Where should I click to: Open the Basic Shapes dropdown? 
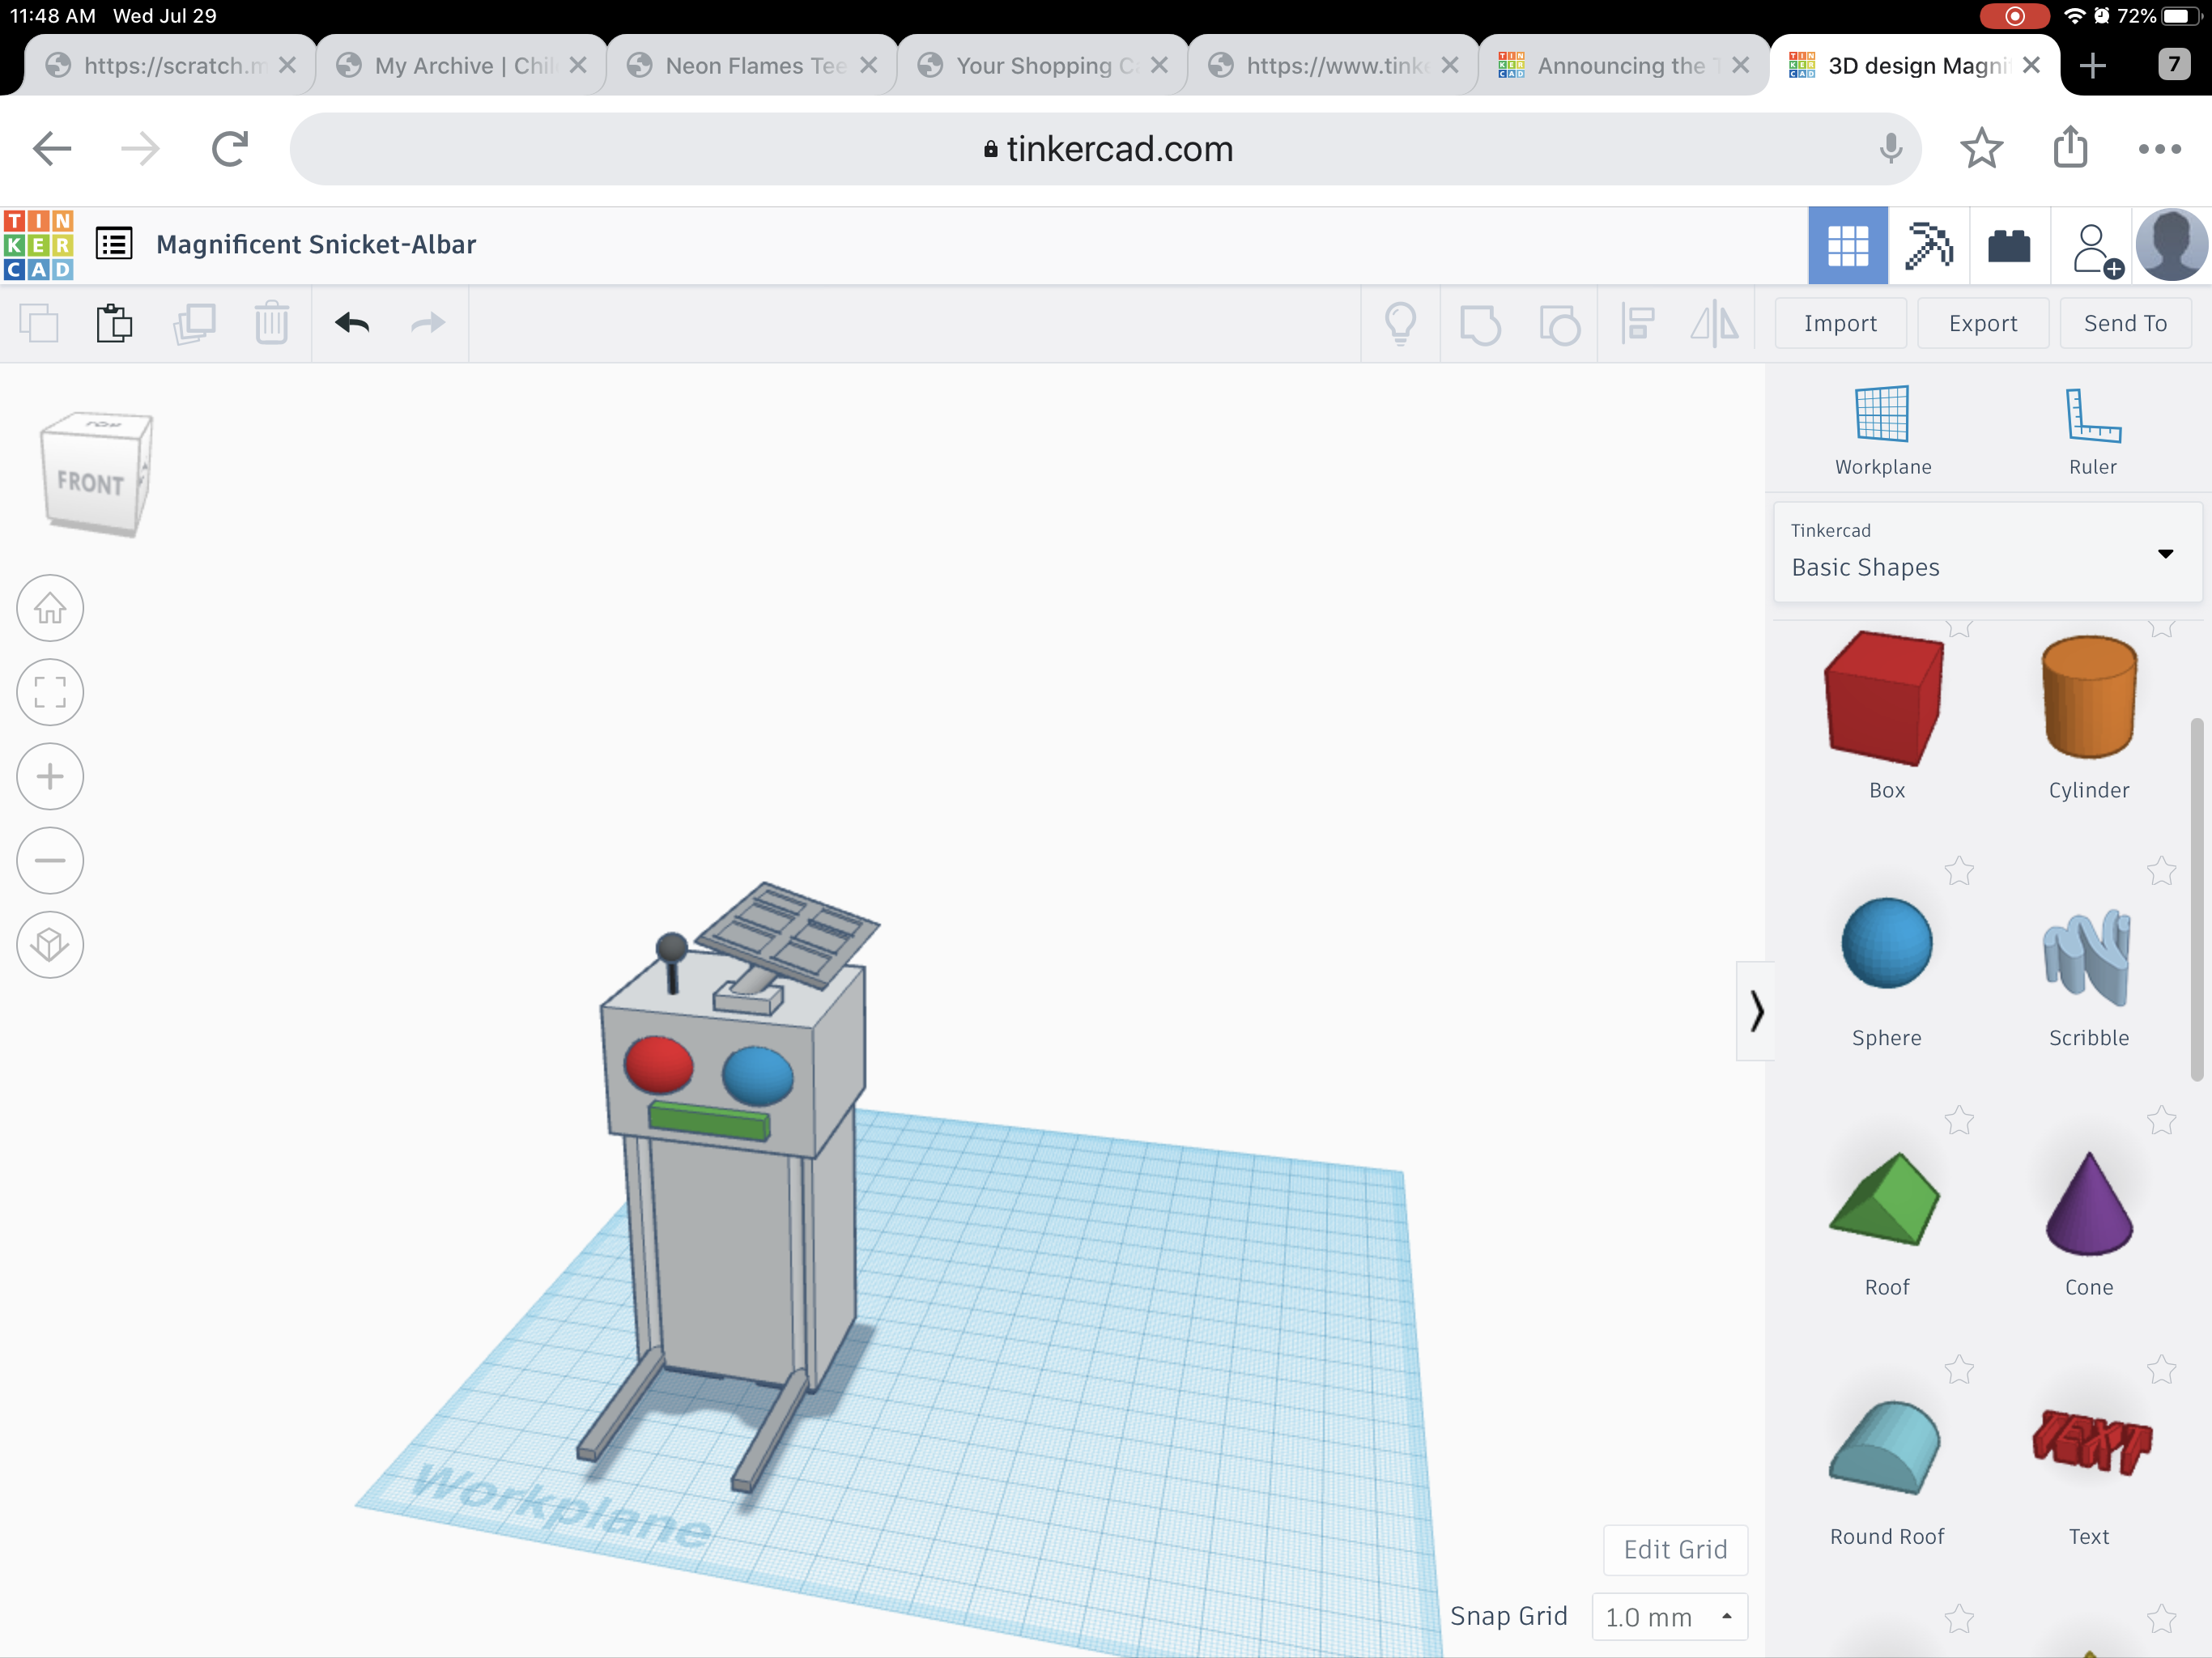(x=1987, y=552)
